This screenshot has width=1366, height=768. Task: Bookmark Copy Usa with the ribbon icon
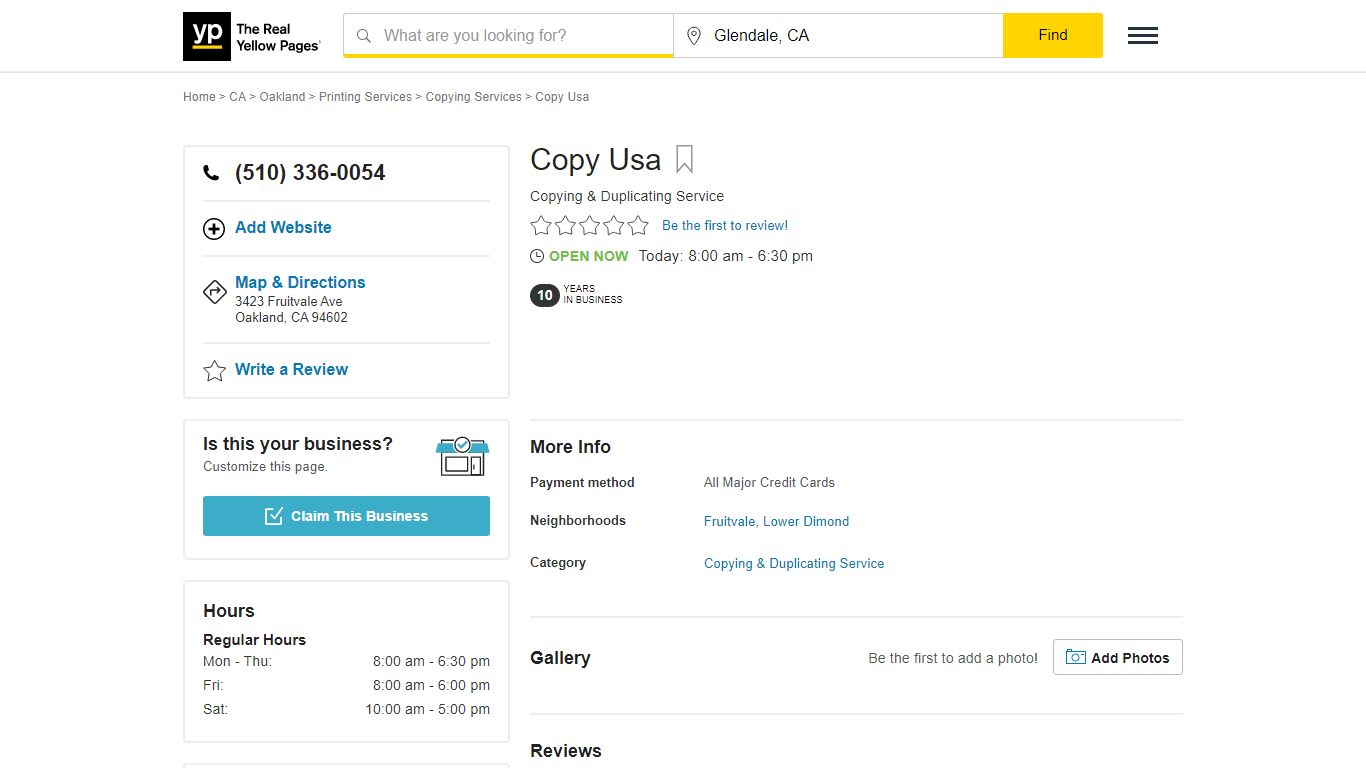pyautogui.click(x=684, y=160)
